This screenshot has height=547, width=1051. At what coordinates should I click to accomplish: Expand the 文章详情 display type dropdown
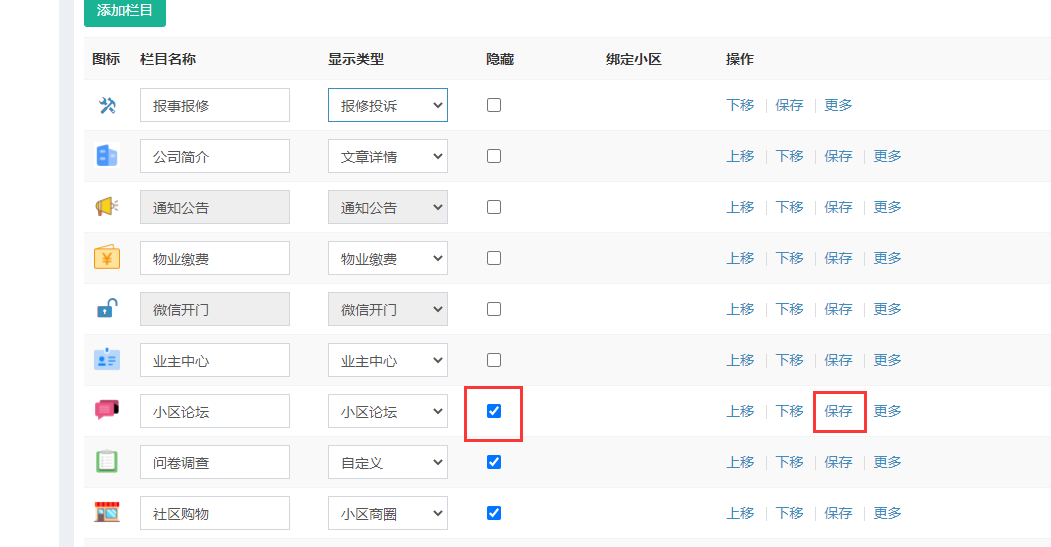click(x=388, y=156)
